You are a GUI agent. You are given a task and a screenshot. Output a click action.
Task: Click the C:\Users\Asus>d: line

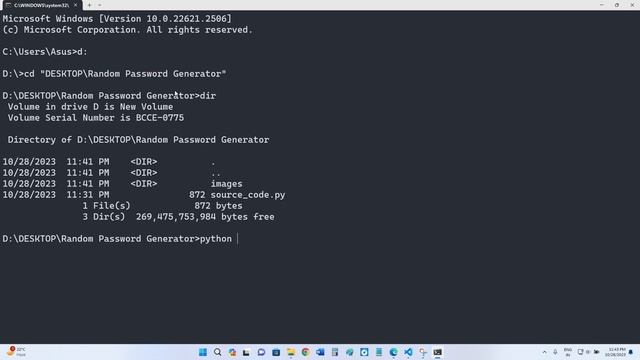pyautogui.click(x=45, y=52)
